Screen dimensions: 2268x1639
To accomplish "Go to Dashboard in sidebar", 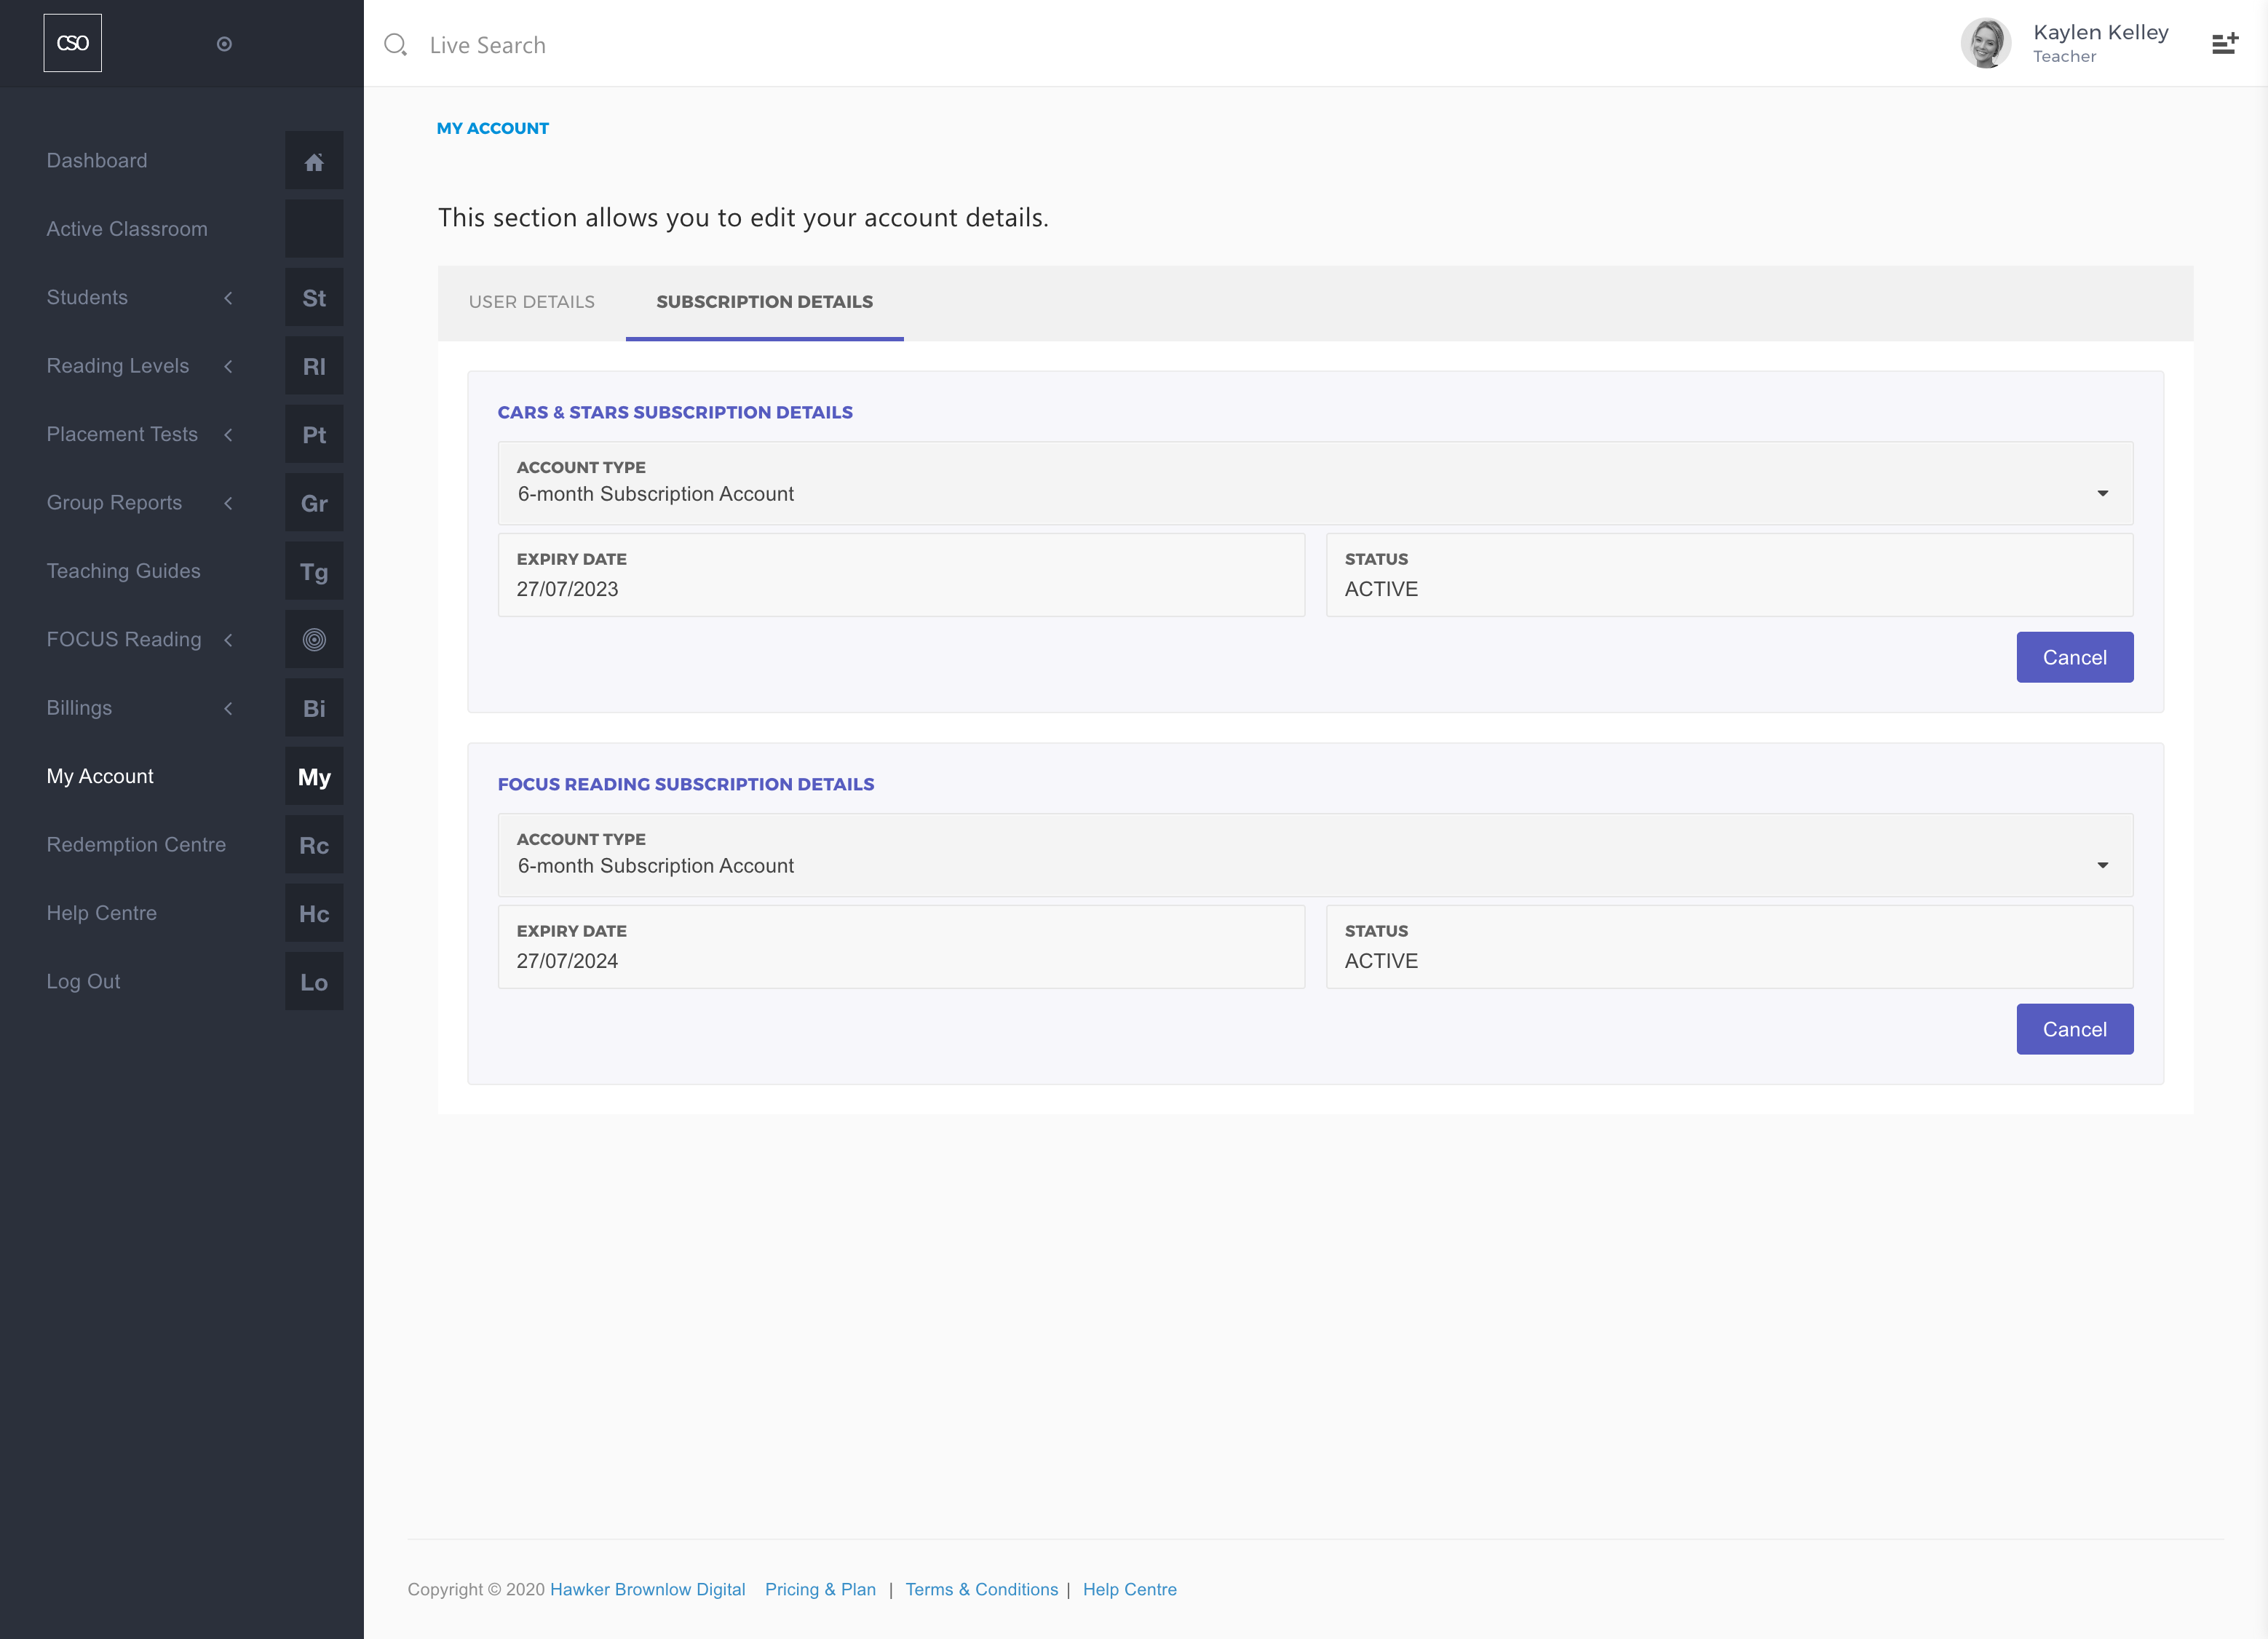I will 97,161.
